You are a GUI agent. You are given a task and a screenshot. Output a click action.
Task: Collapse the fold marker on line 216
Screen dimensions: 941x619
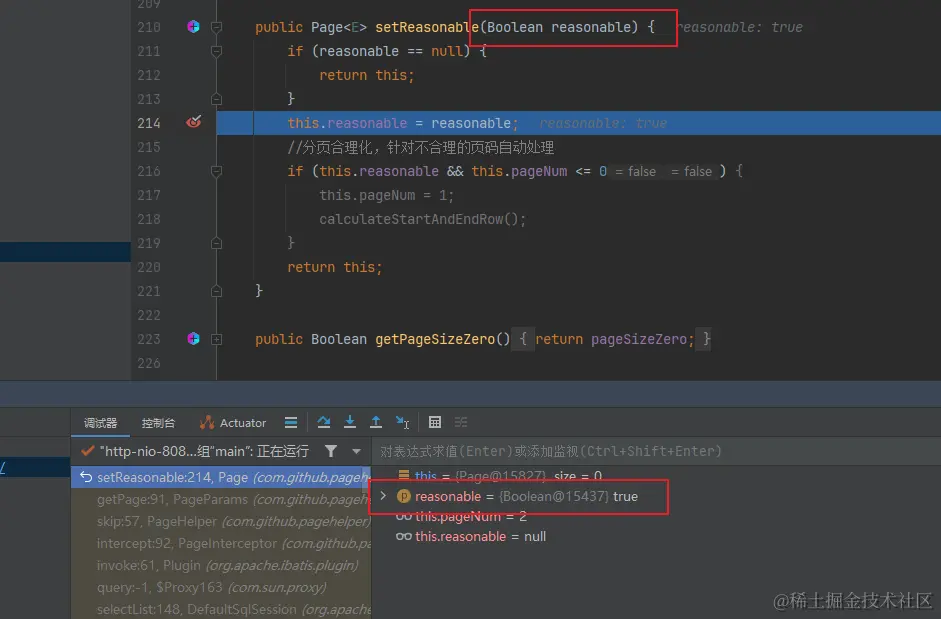(217, 171)
